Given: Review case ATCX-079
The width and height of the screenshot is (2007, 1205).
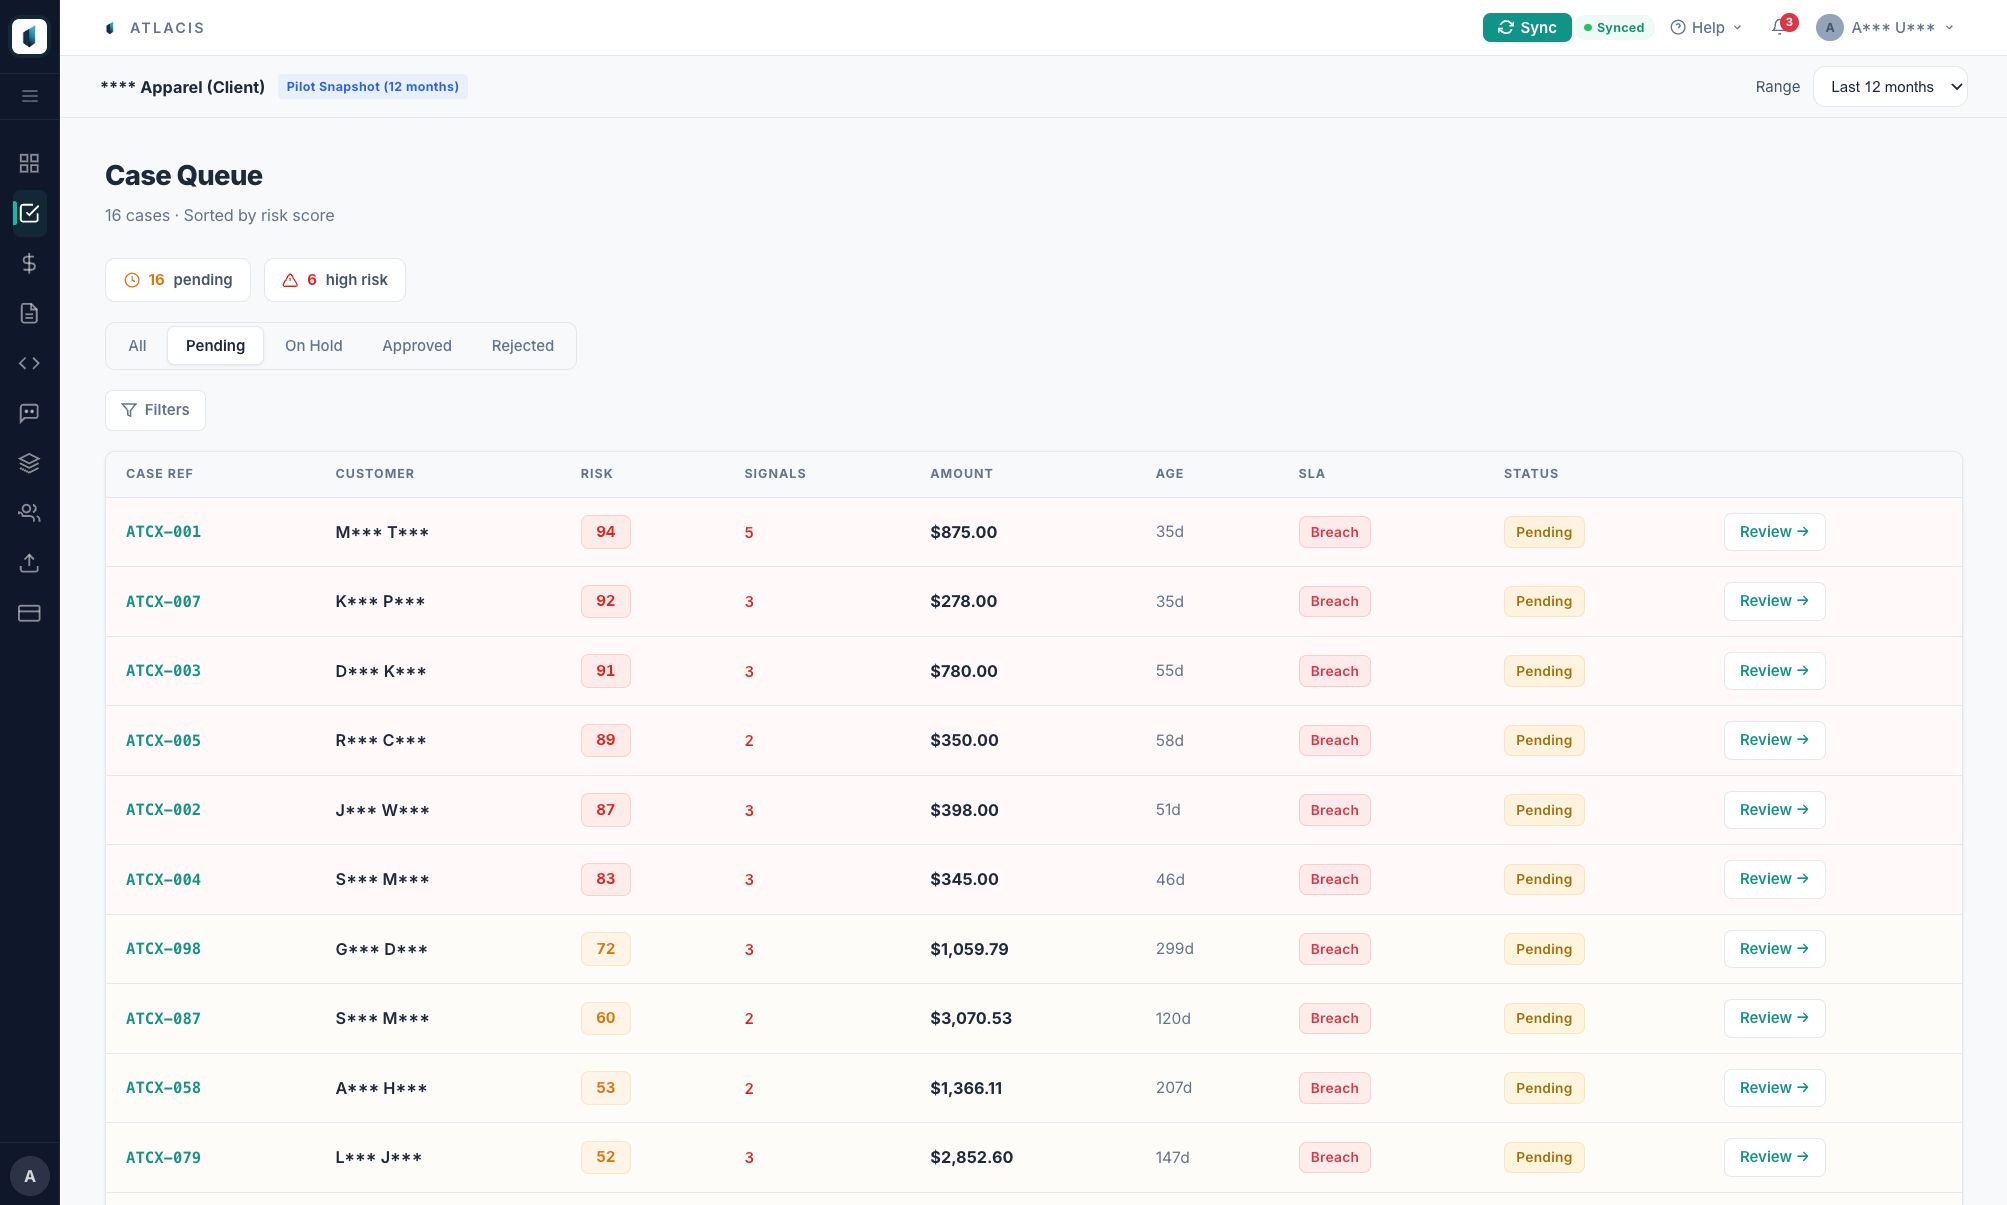Looking at the screenshot, I should [1774, 1157].
